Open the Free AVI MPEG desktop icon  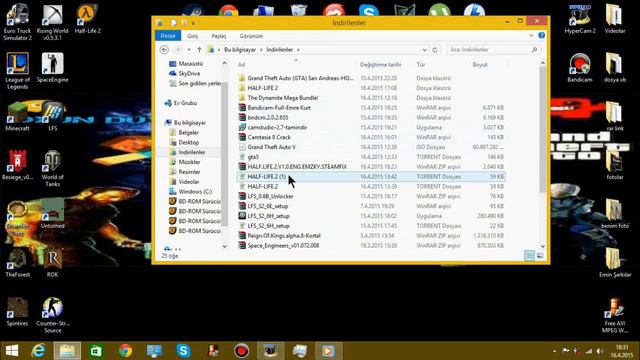pyautogui.click(x=615, y=315)
